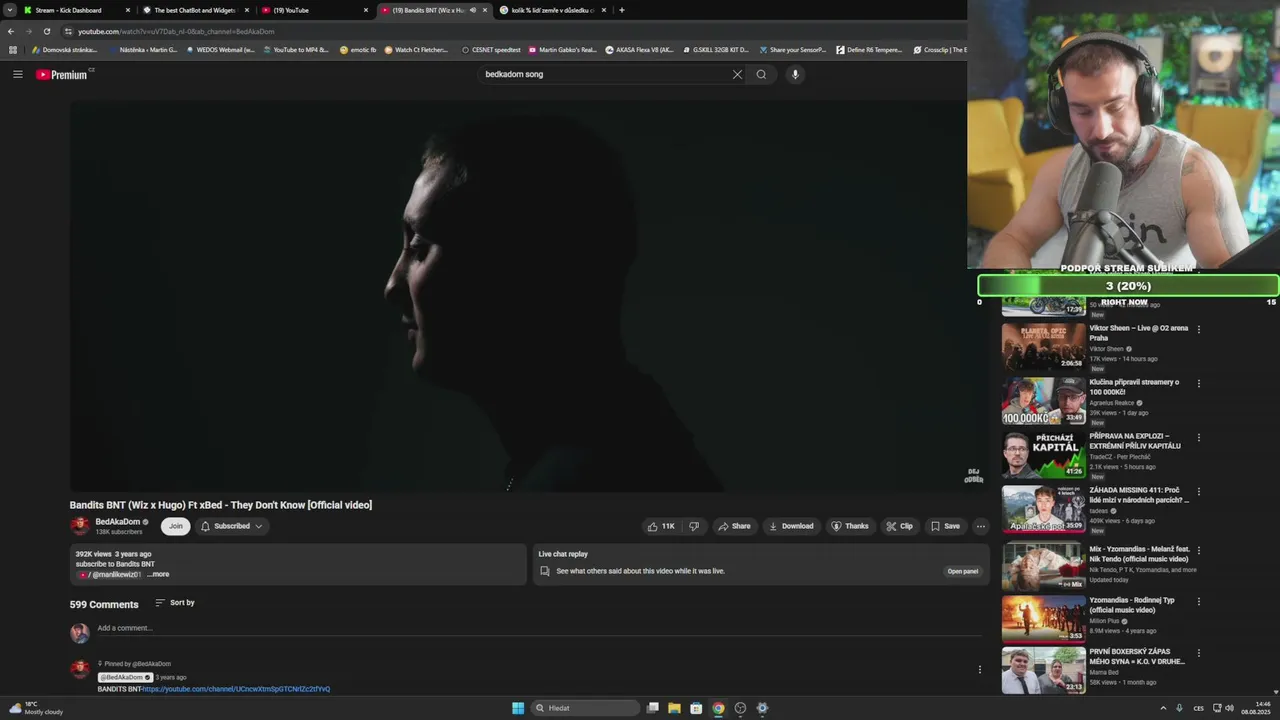The width and height of the screenshot is (1280, 720).
Task: Open Mix - Yzomandias - Melanž thumbnail
Action: pyautogui.click(x=1043, y=566)
